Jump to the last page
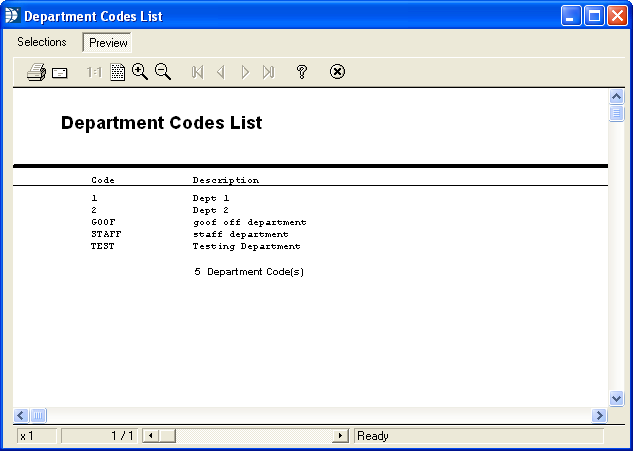 tap(268, 72)
